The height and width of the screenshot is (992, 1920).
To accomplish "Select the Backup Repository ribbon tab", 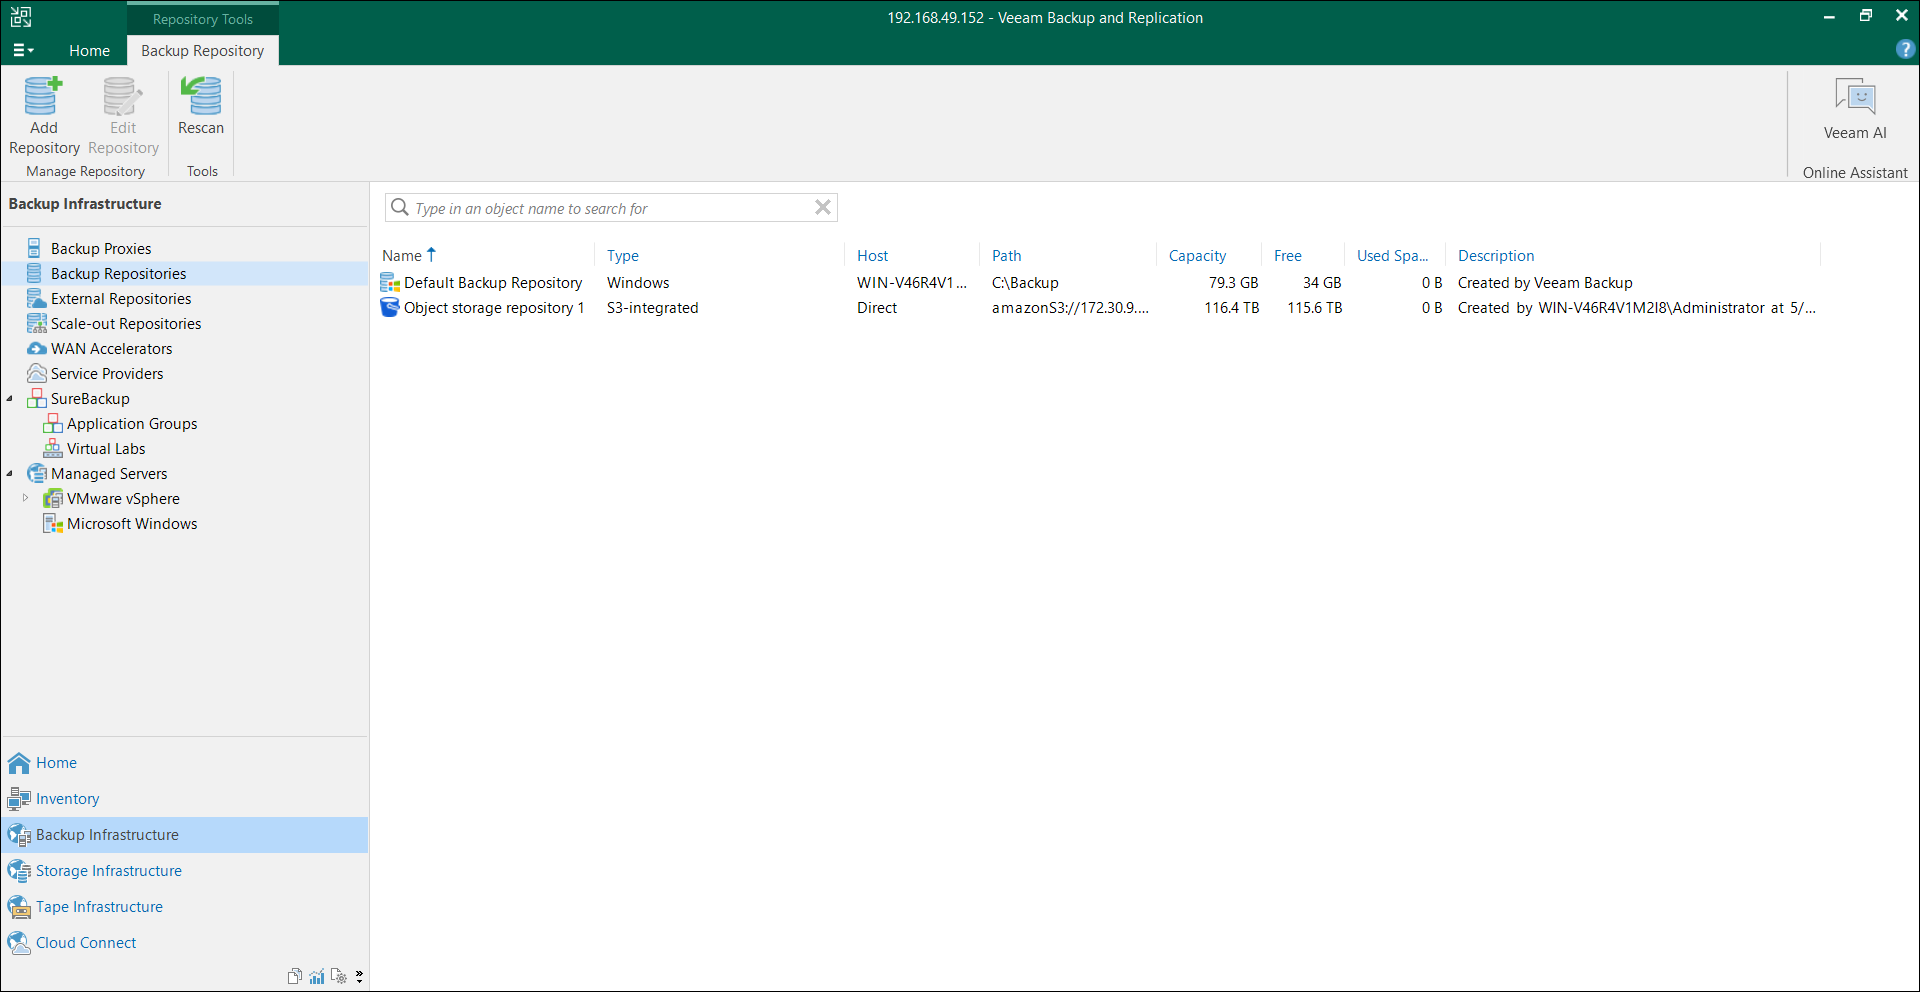I will (203, 50).
